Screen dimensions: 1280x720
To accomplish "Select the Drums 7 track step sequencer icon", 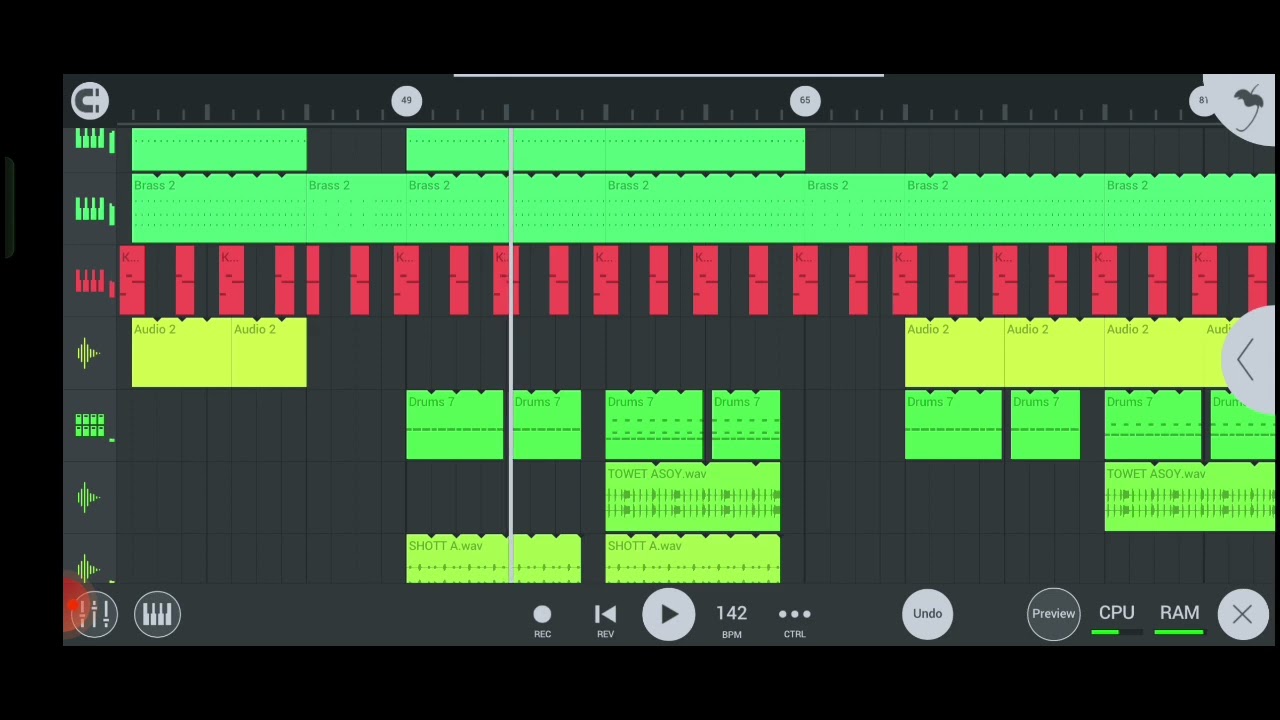I will pos(90,425).
